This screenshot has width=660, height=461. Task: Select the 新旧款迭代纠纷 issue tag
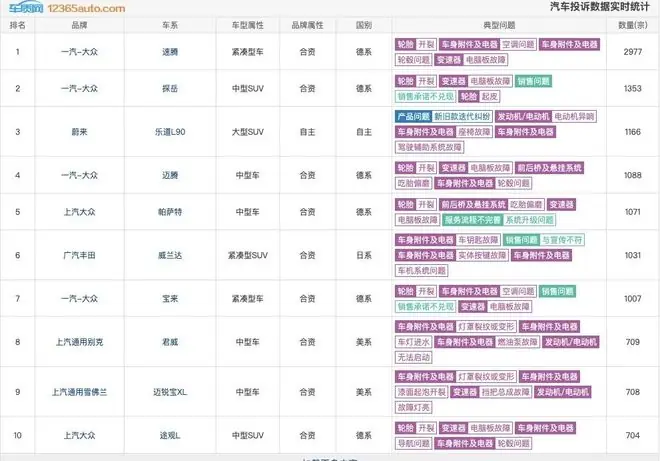click(462, 117)
